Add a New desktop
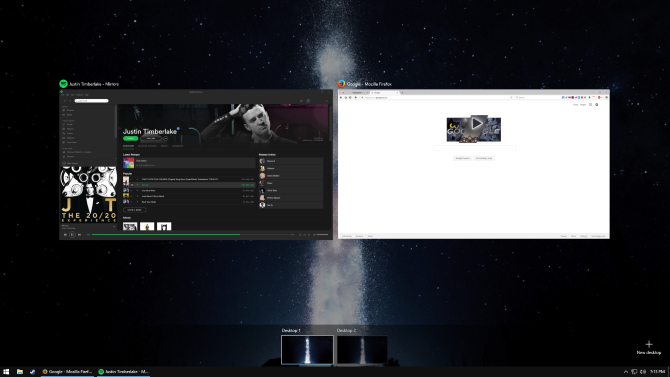This screenshot has height=377, width=670. coord(649,348)
